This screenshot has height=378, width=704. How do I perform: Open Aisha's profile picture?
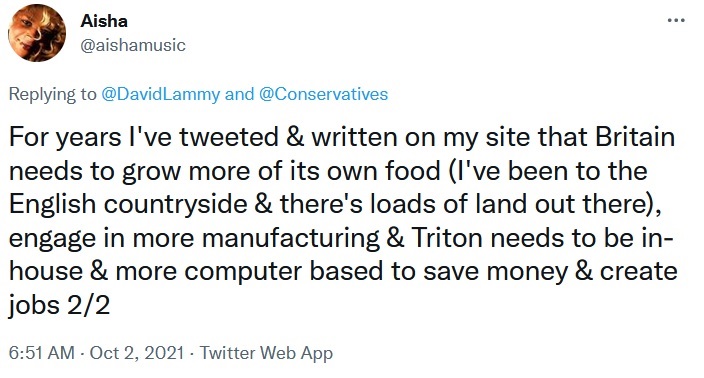point(37,33)
